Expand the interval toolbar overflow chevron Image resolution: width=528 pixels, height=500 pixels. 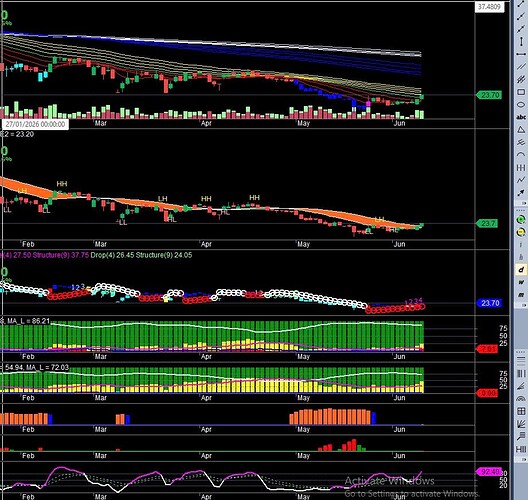[x=524, y=305]
